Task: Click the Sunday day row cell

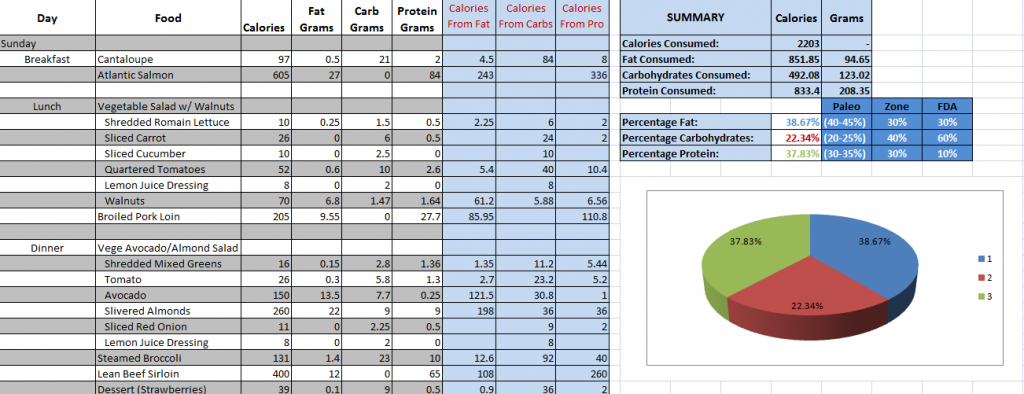Action: (x=48, y=44)
